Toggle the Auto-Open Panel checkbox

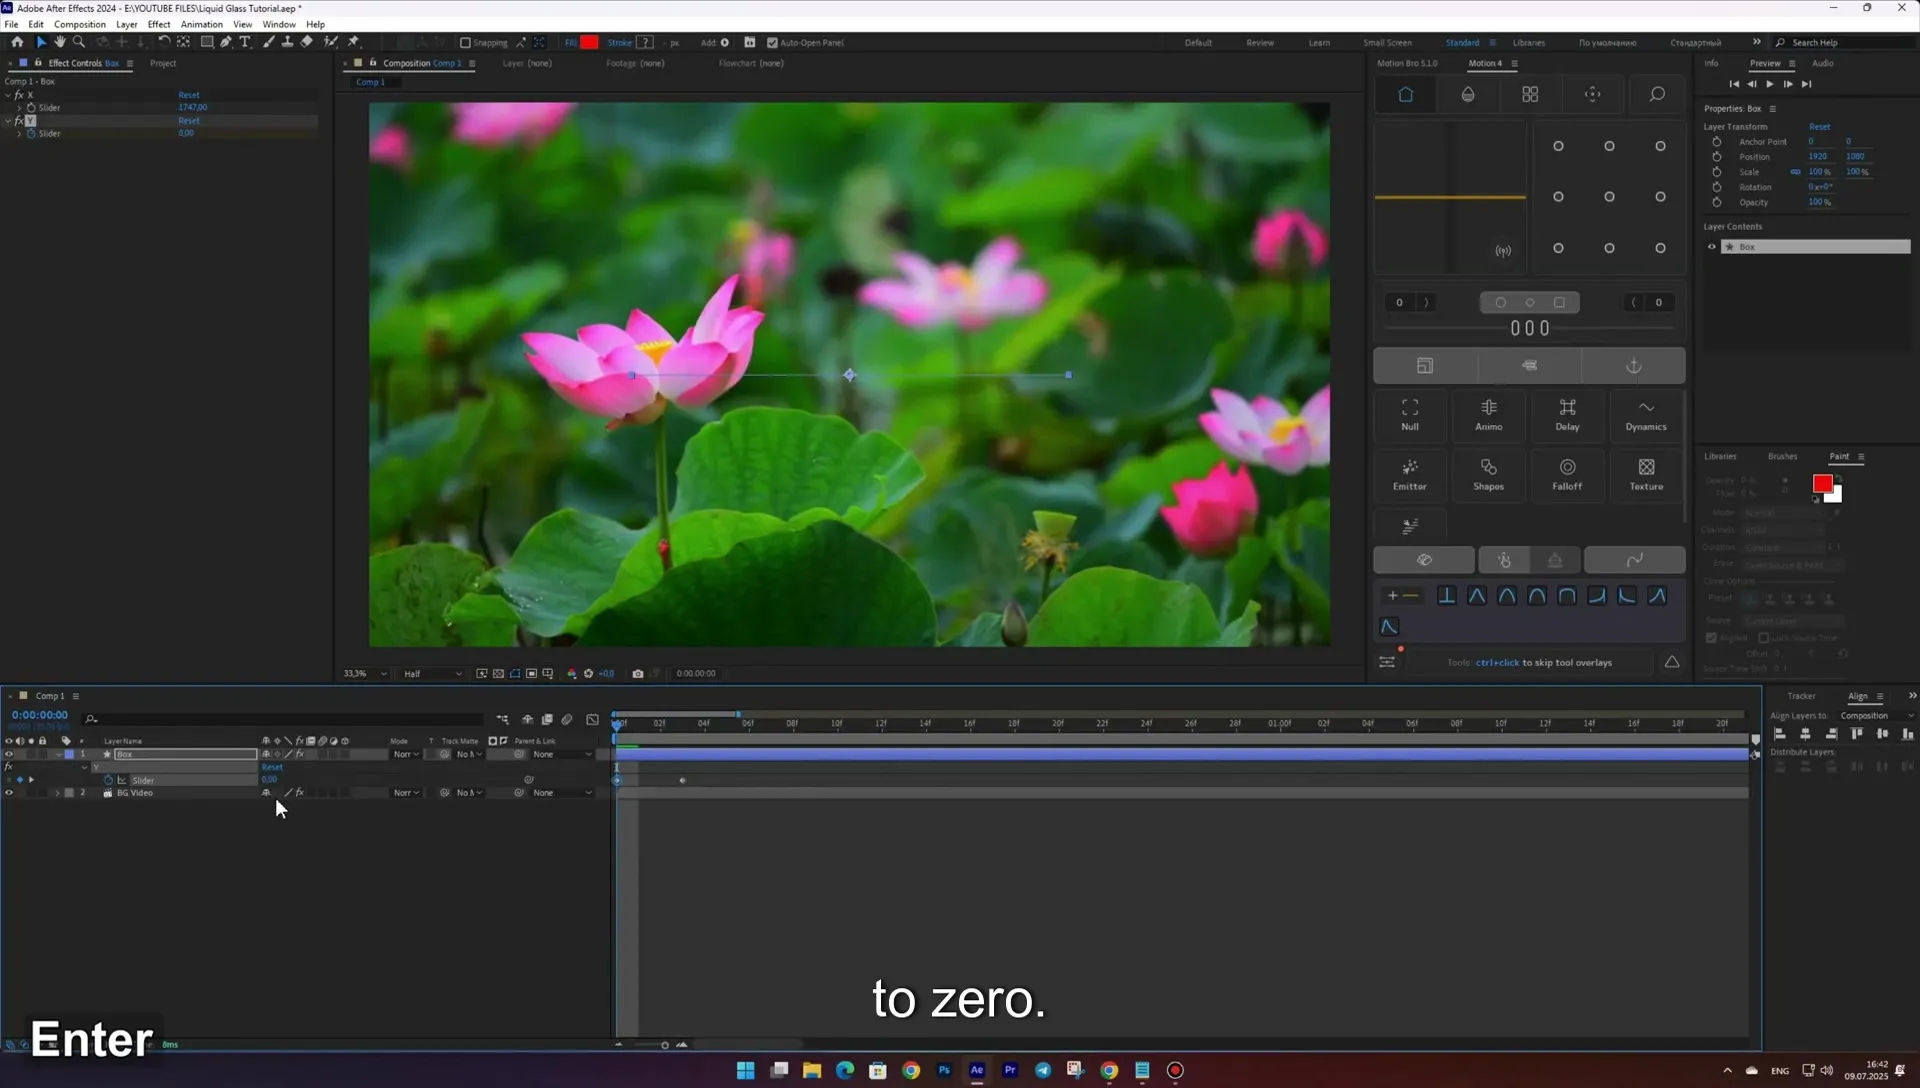point(772,43)
